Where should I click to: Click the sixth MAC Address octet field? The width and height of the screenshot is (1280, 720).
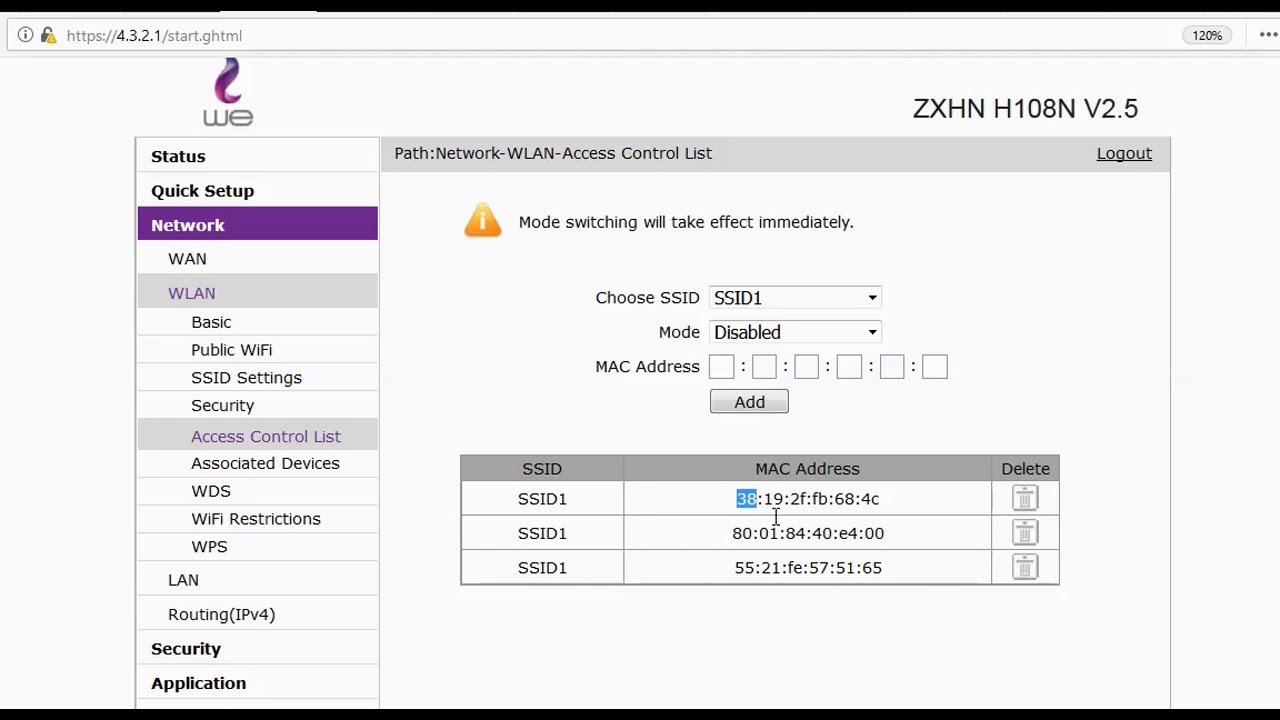(934, 367)
